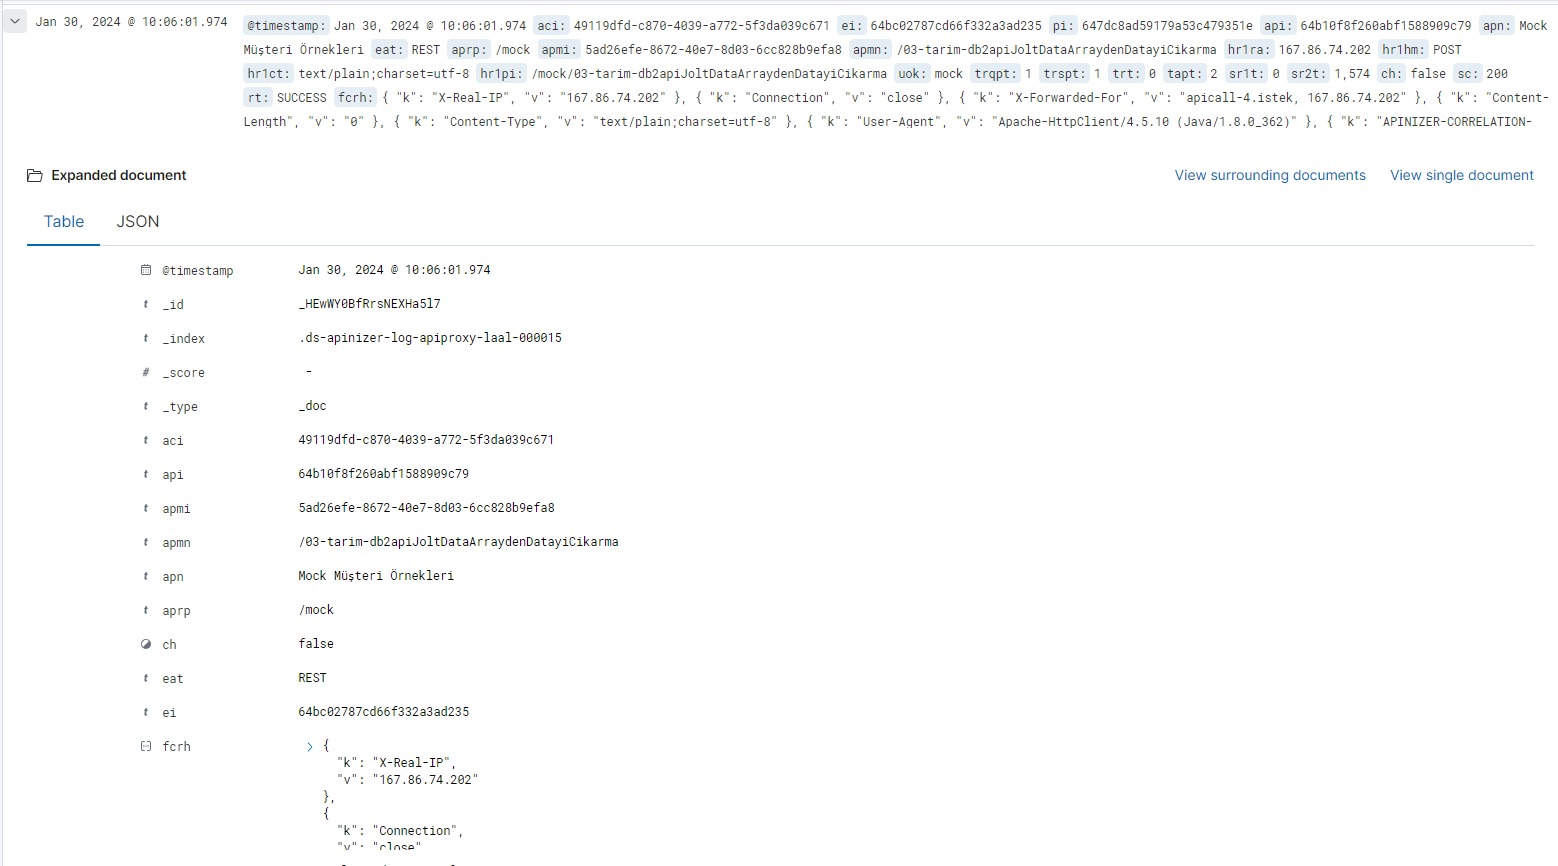
Task: Click the string type icon beside eat
Action: point(146,678)
